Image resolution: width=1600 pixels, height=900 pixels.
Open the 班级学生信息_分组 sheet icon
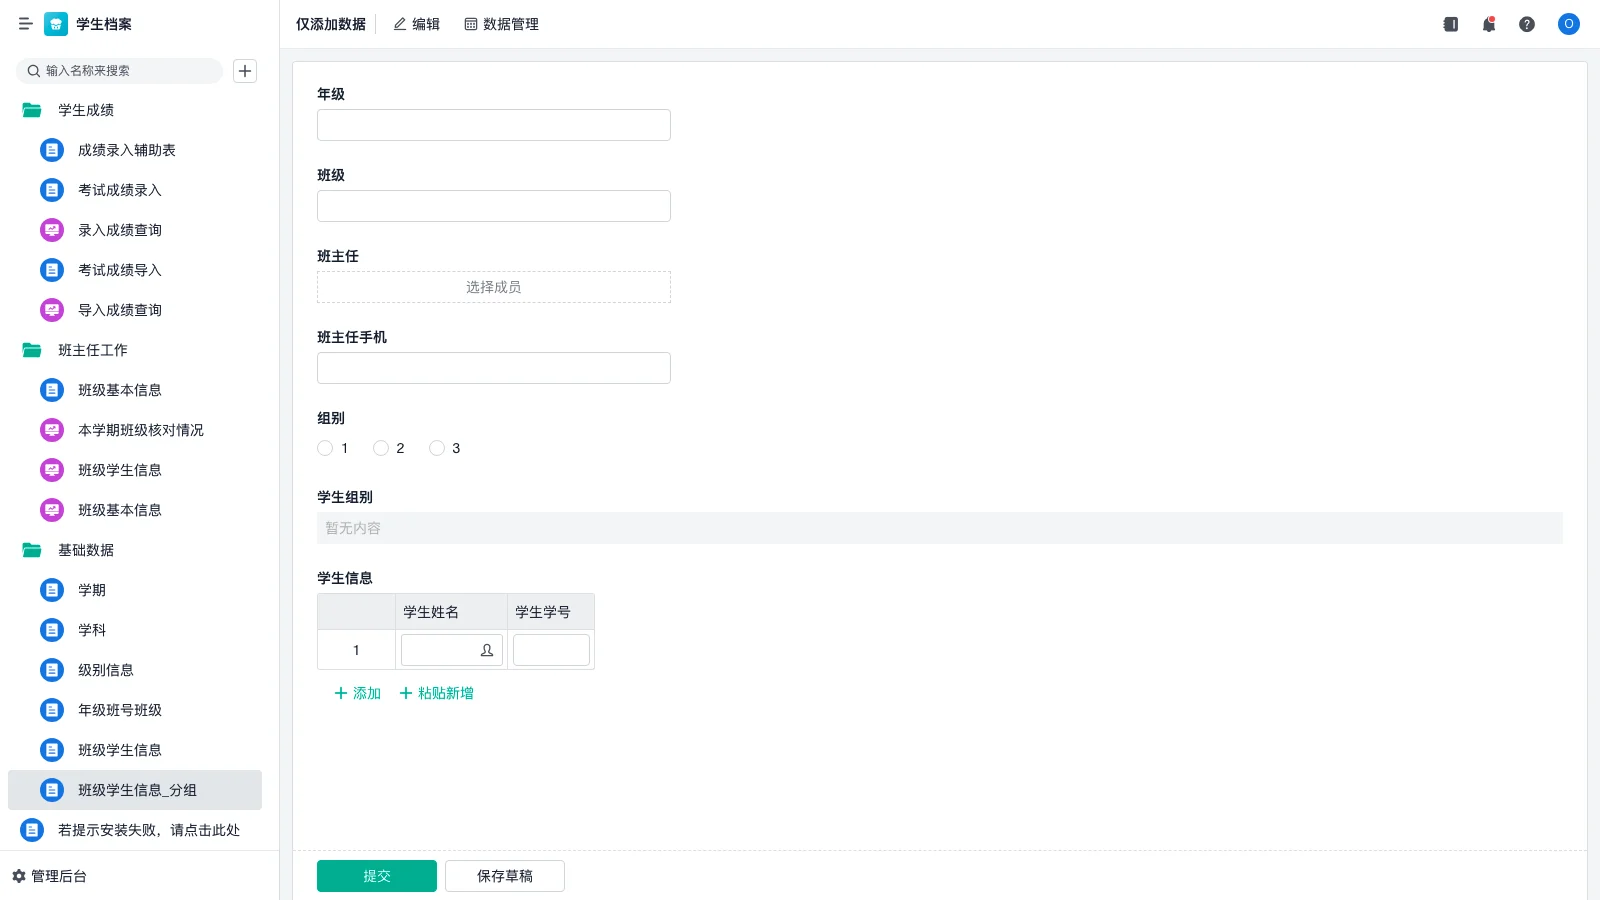coord(51,790)
